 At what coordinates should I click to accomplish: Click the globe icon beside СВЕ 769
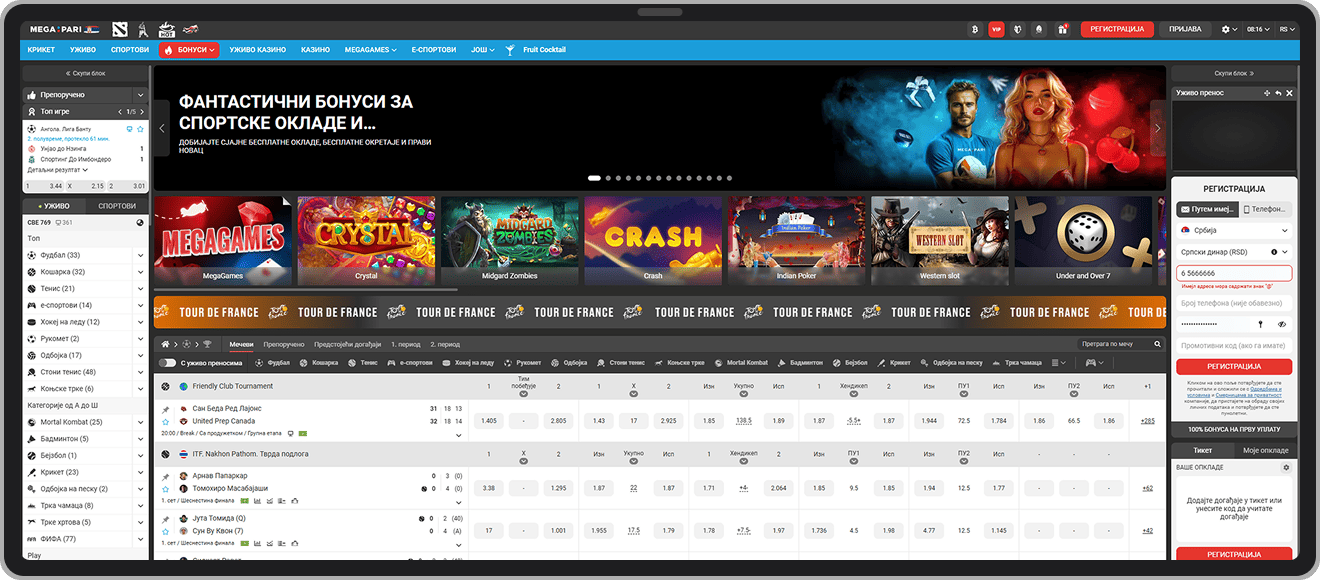coord(140,222)
